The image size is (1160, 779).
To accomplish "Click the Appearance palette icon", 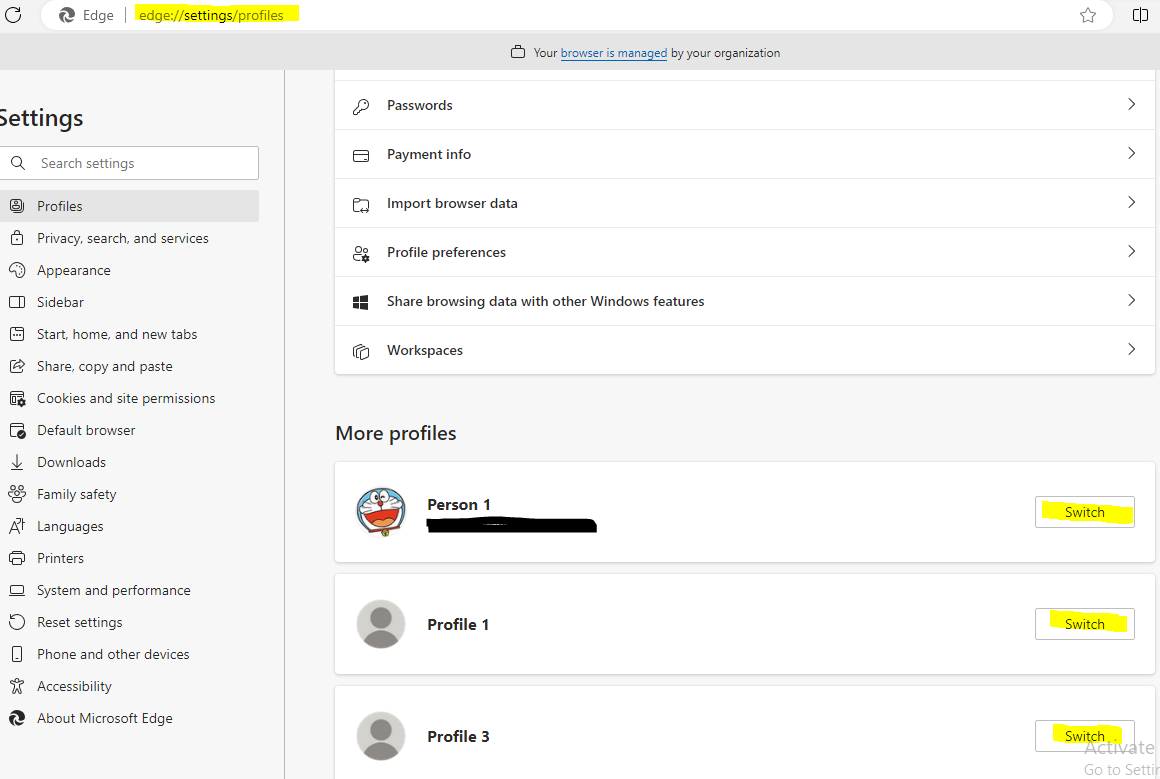I will [x=17, y=270].
